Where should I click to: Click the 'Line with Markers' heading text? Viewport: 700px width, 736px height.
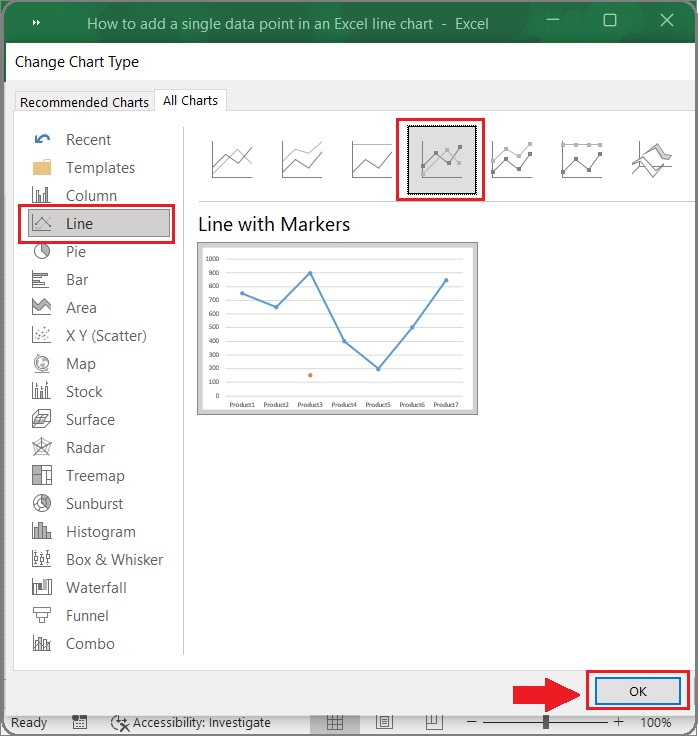click(274, 224)
